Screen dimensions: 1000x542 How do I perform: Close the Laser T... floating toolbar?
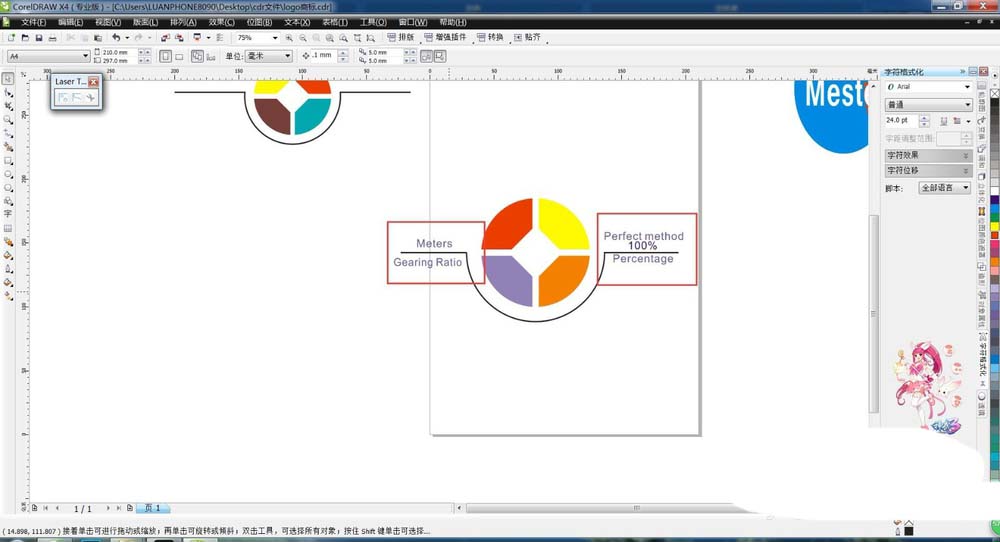(x=94, y=82)
